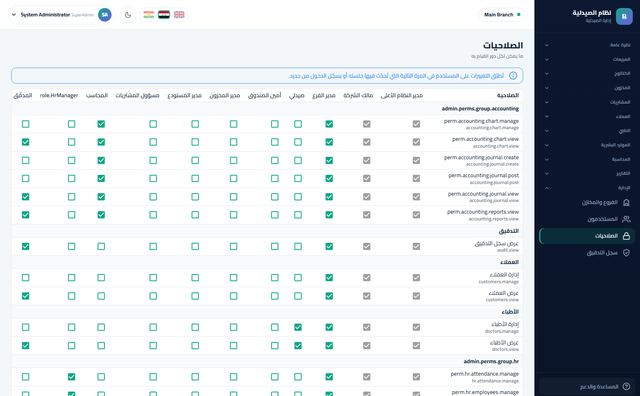
Task: Uncheck المحاسب for perm.accounting.chart.manage
Action: 101,124
